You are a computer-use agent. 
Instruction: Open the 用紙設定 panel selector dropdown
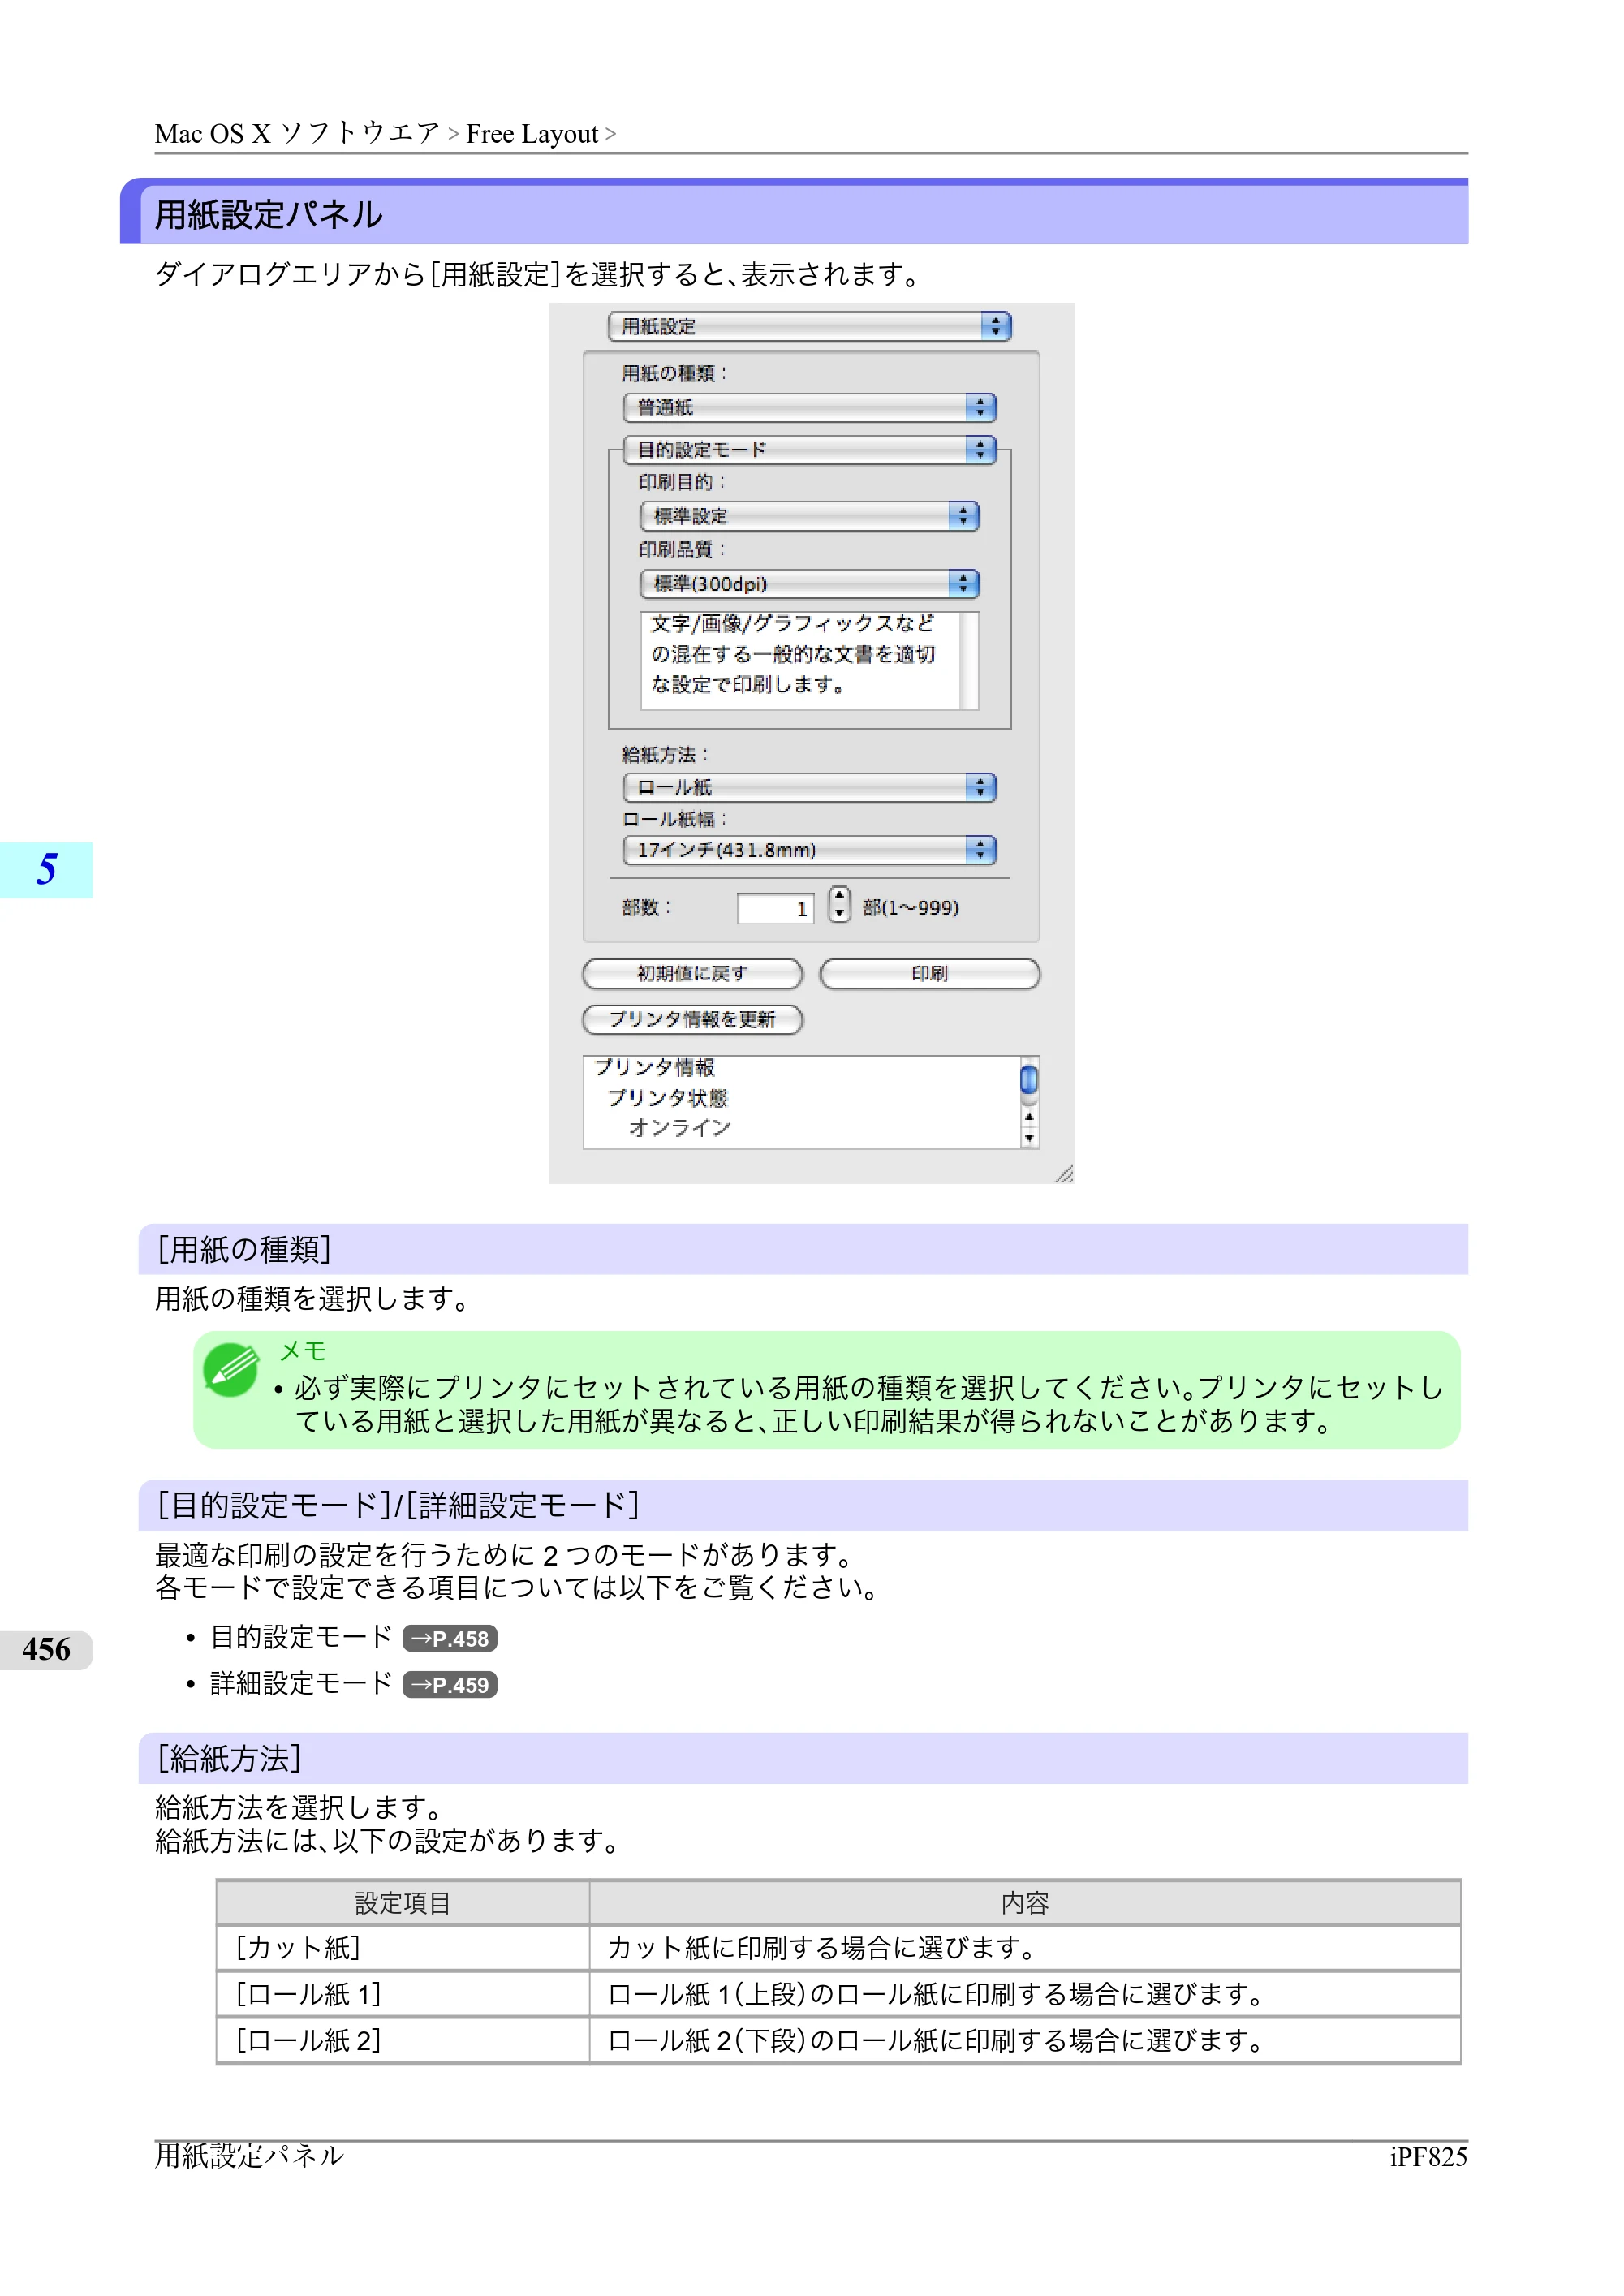pos(809,326)
